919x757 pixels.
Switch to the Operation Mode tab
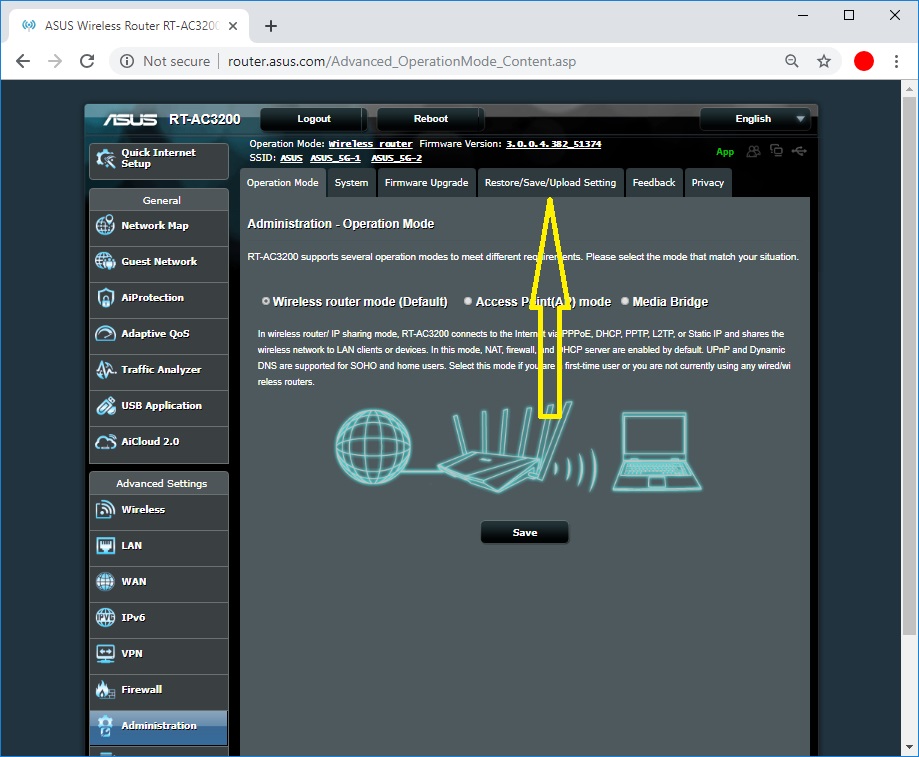tap(282, 183)
